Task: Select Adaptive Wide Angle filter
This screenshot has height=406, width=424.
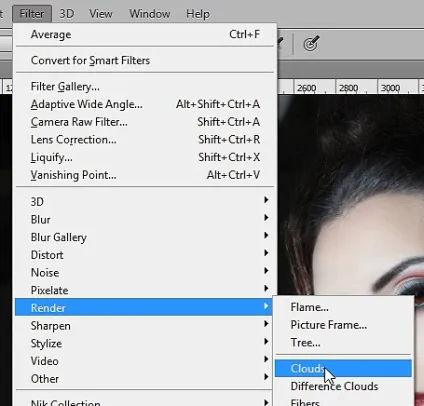Action: [x=145, y=104]
